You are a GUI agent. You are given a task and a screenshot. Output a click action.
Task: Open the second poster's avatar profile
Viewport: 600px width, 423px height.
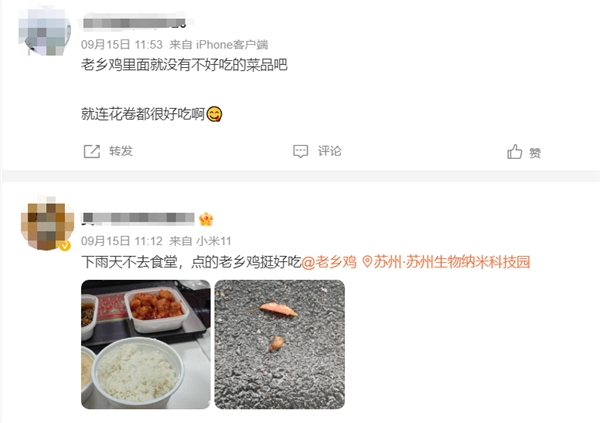click(47, 224)
